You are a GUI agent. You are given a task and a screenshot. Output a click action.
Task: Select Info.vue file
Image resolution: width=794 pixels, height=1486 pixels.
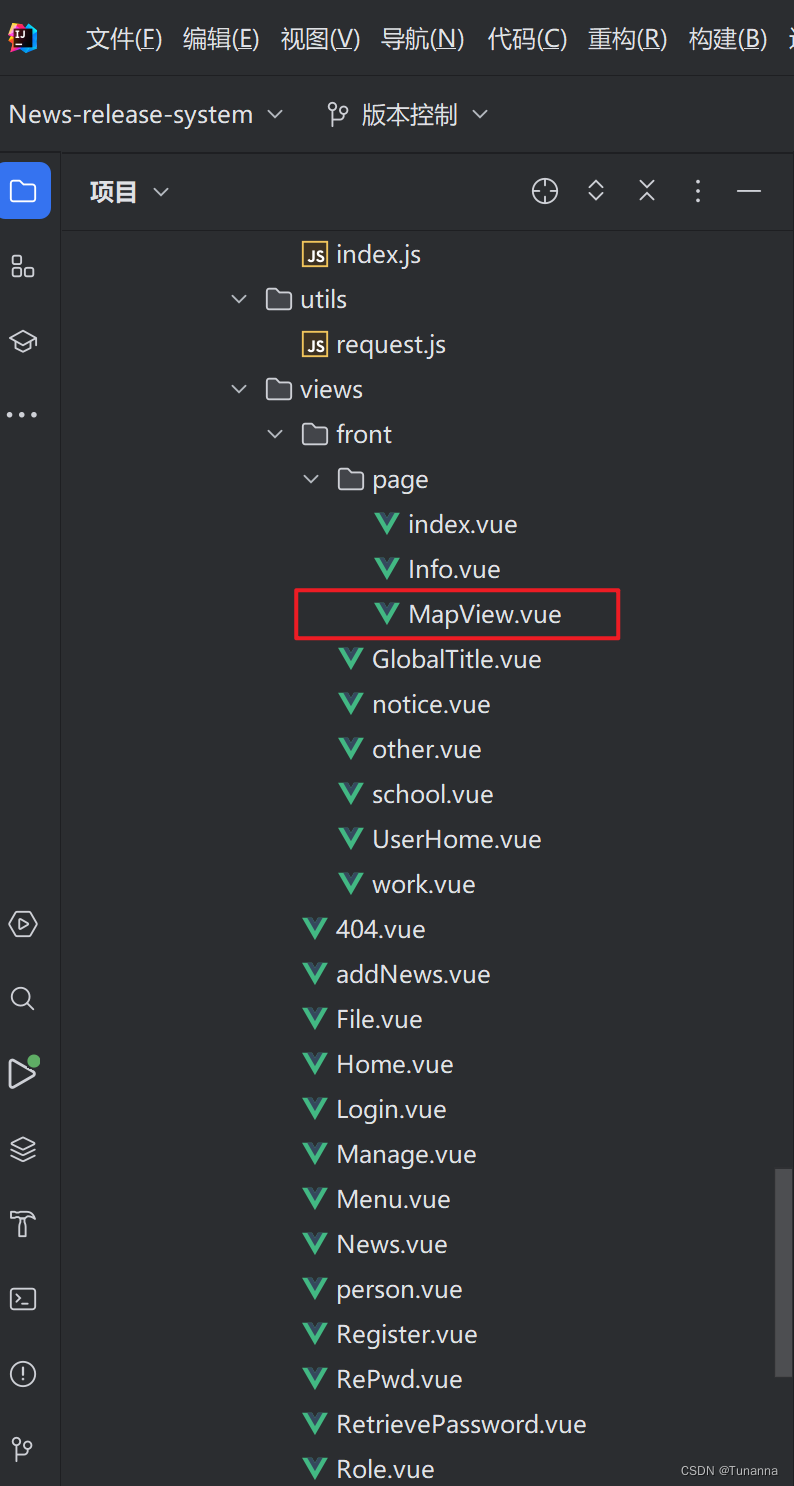point(454,569)
